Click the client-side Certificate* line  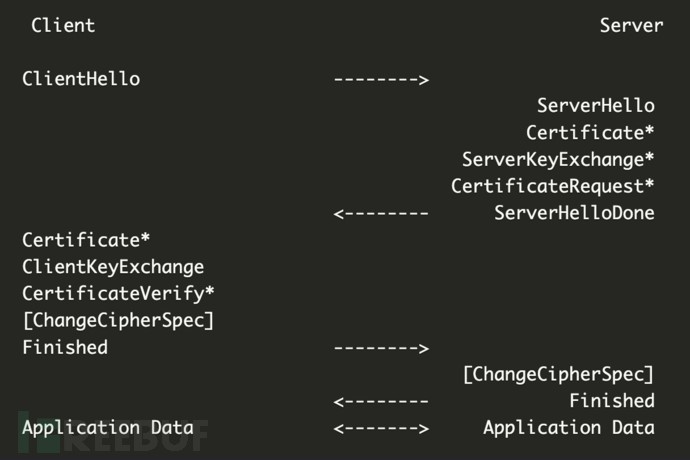pos(87,240)
